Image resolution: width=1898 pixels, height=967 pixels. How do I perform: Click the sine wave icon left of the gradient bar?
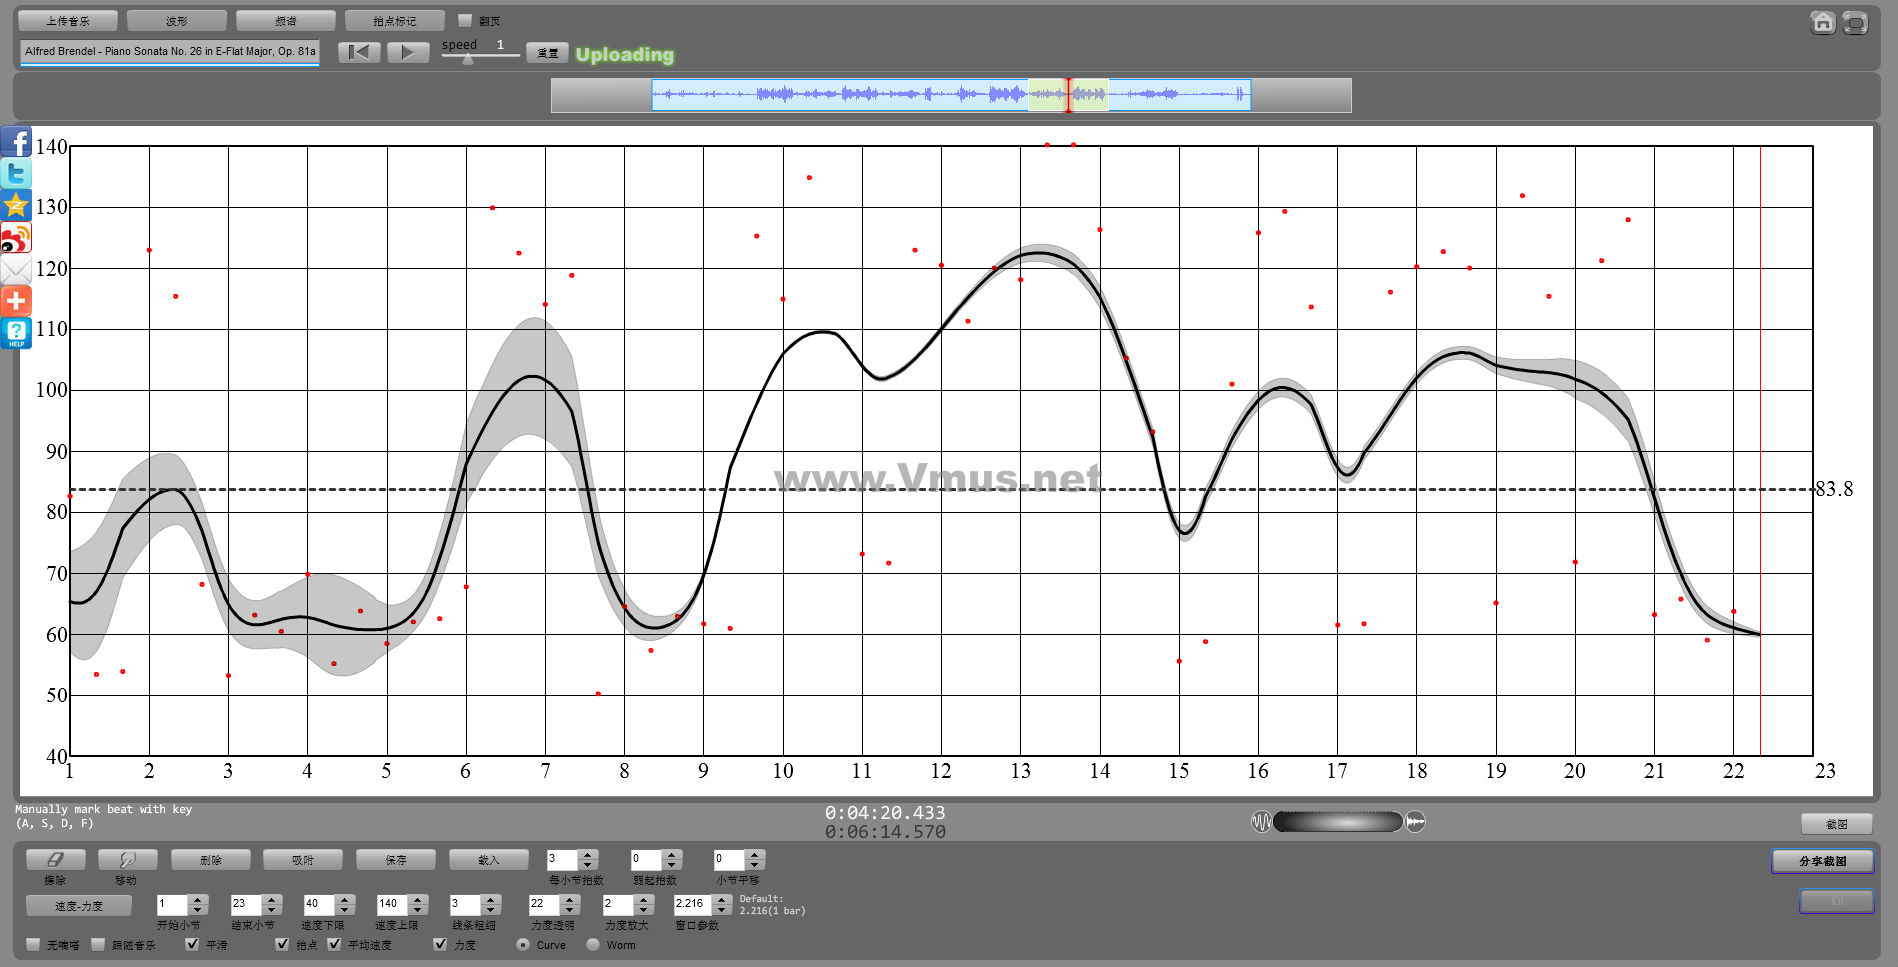pos(1261,822)
